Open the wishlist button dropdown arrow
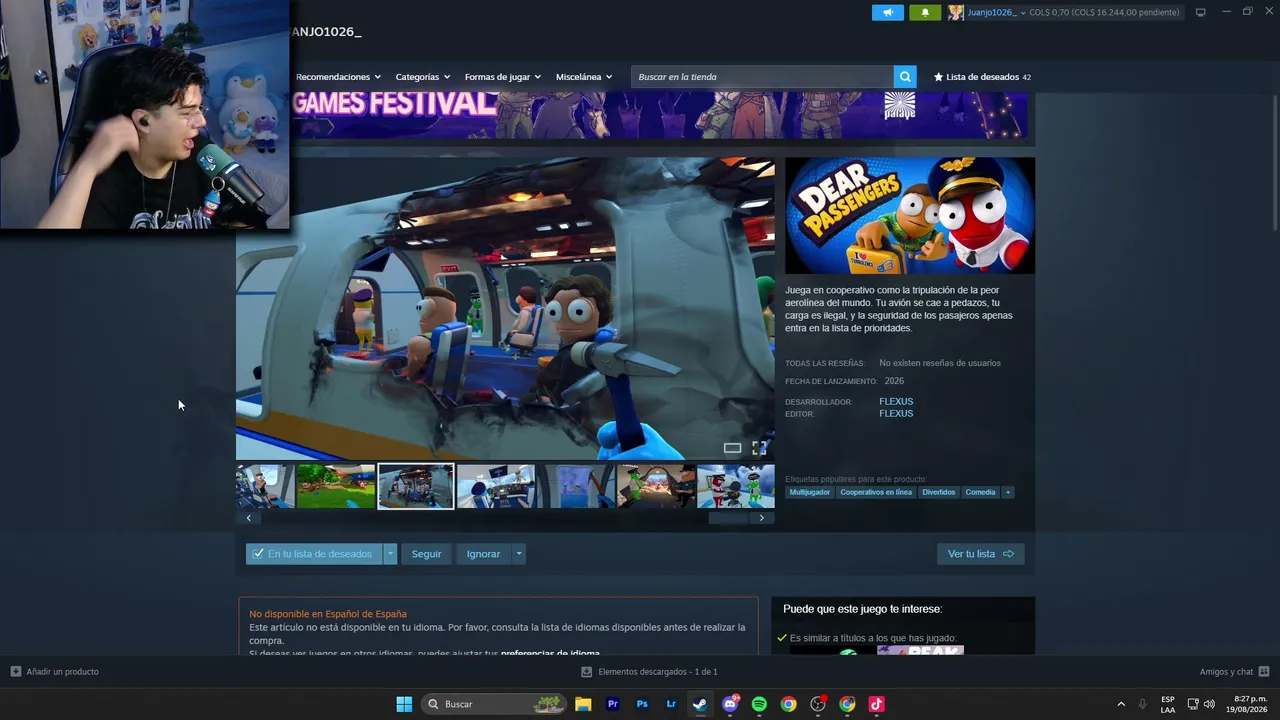This screenshot has height=720, width=1280. tap(390, 554)
